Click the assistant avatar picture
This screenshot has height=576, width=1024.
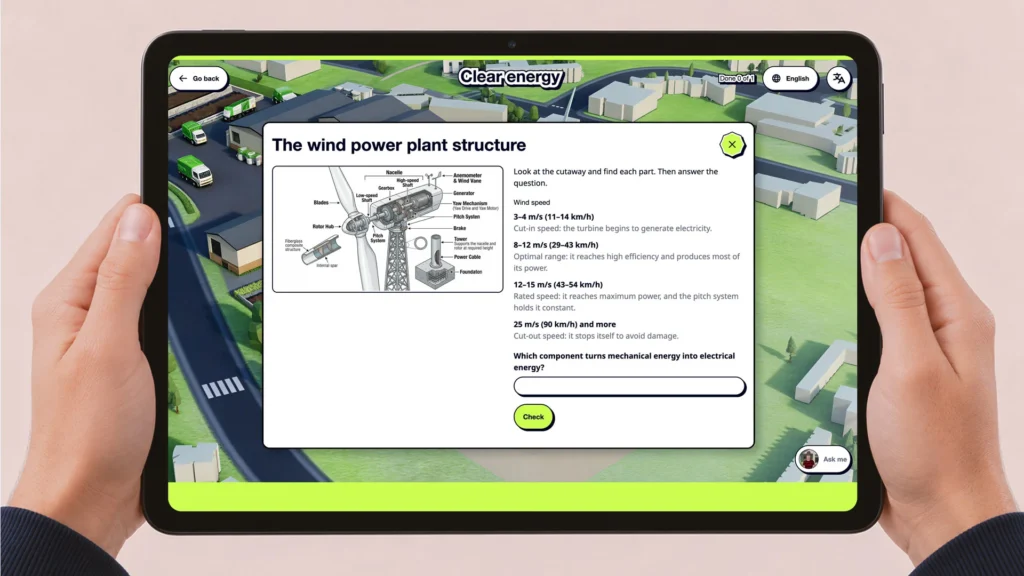[x=808, y=459]
